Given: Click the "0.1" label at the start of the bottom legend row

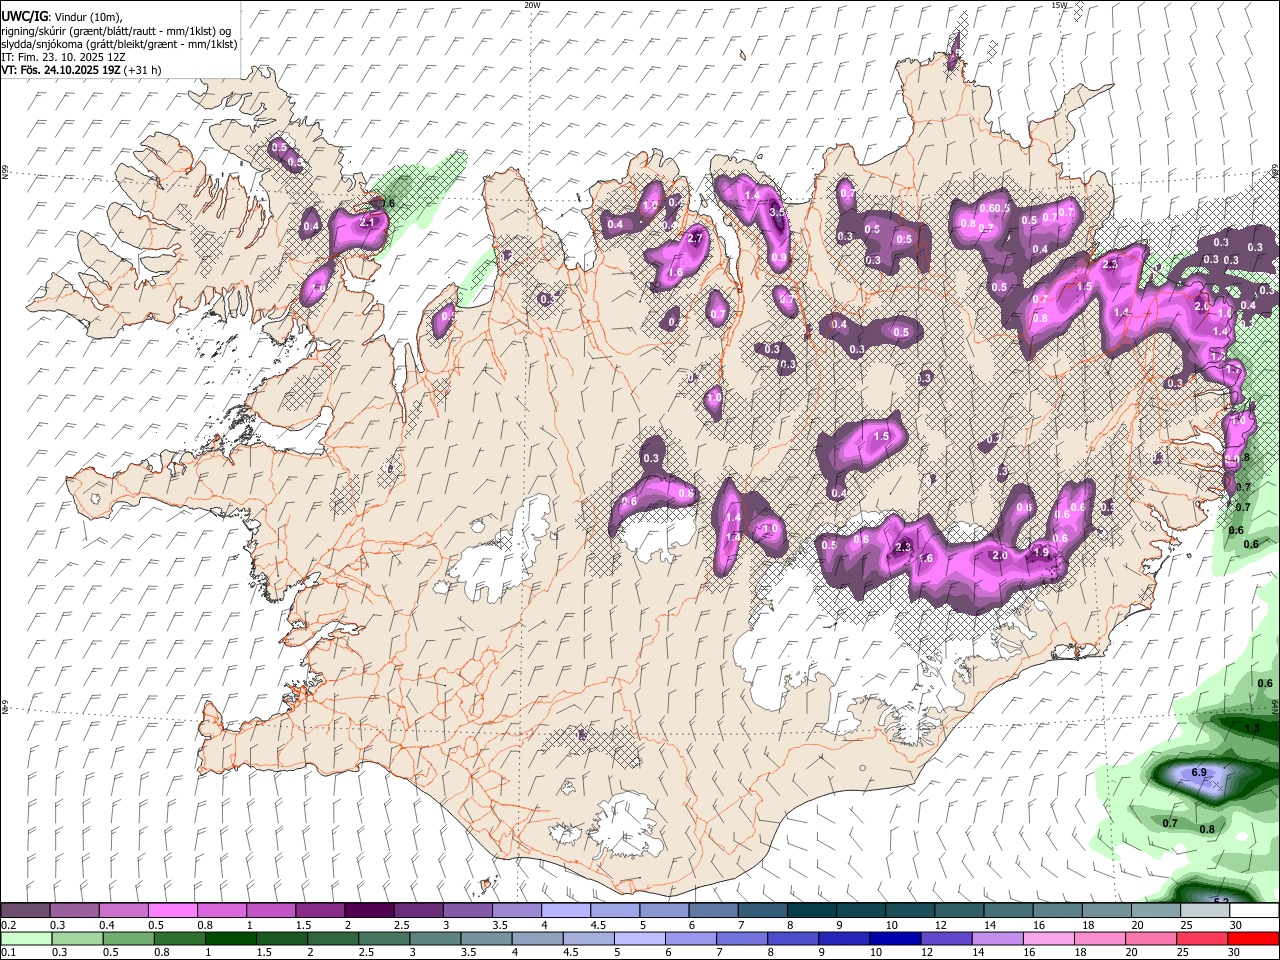Looking at the screenshot, I should [x=8, y=953].
